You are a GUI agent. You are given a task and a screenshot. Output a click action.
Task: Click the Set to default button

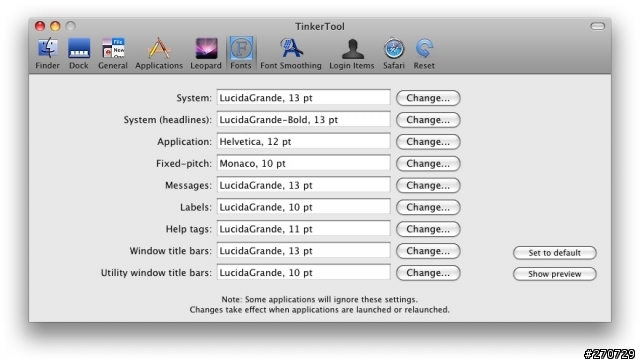[x=555, y=253]
